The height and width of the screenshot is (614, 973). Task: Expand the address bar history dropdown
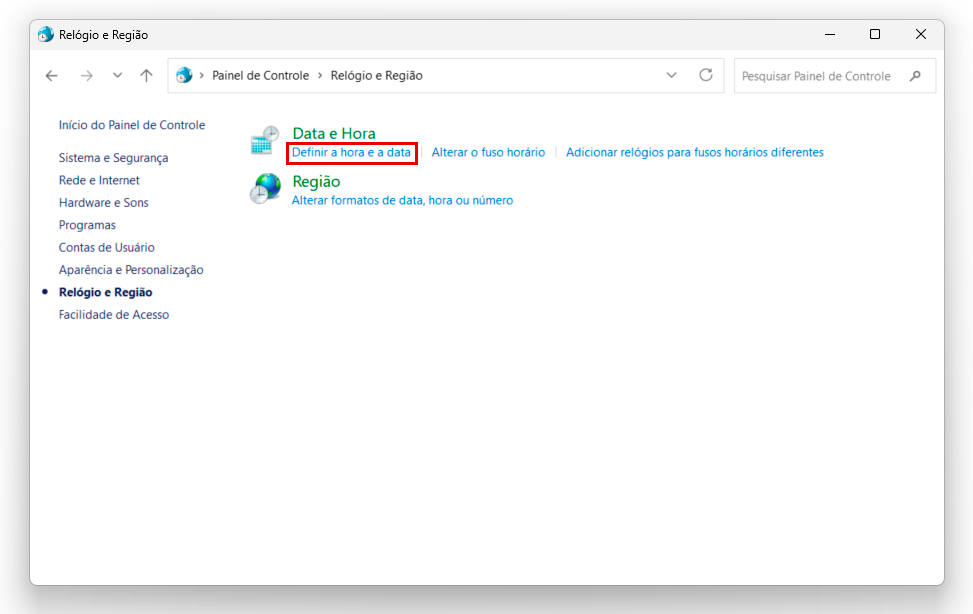tap(671, 75)
